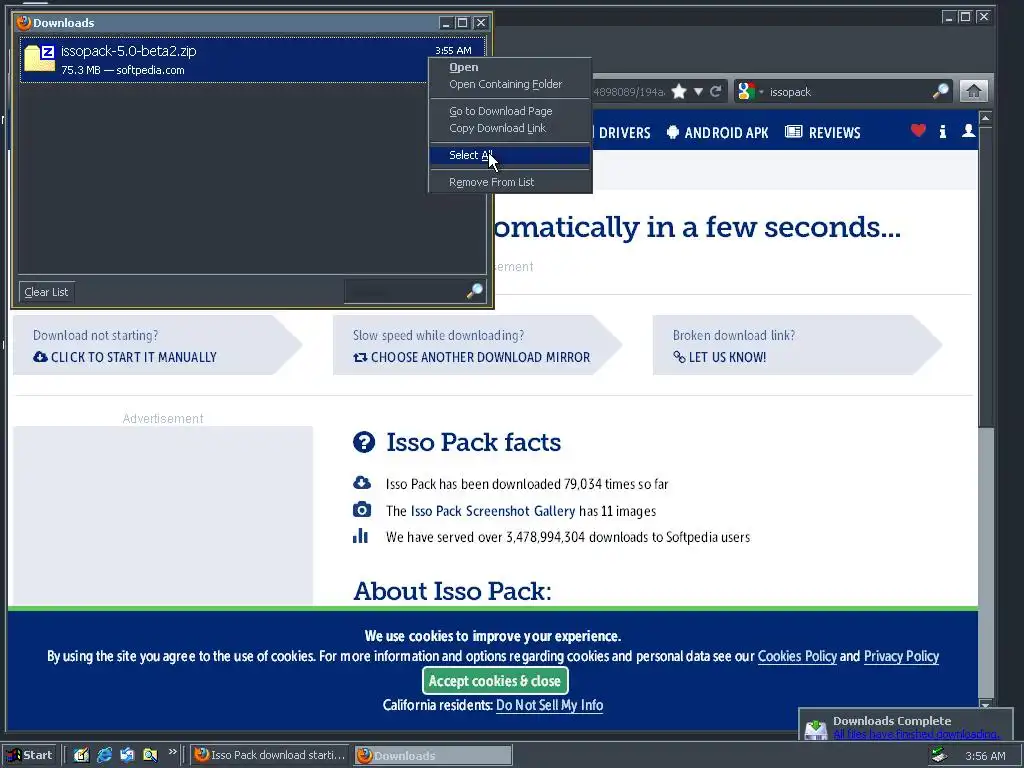
Task: Open the Windows Start menu
Action: (x=29, y=755)
